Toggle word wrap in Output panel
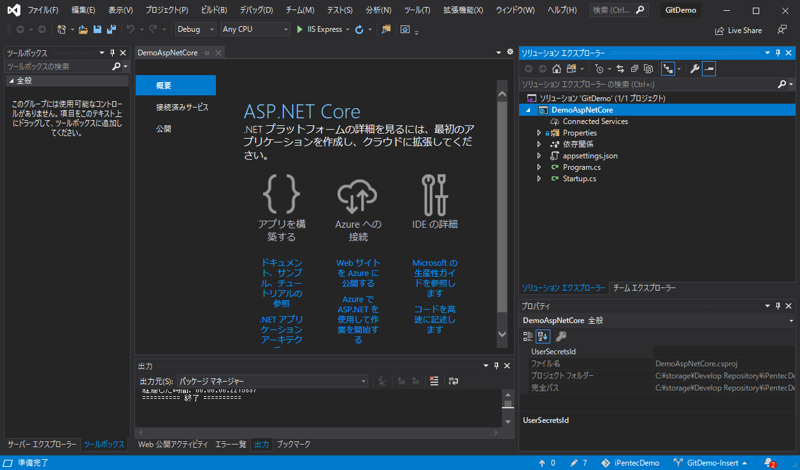Viewport: 800px width, 470px height. tap(453, 381)
